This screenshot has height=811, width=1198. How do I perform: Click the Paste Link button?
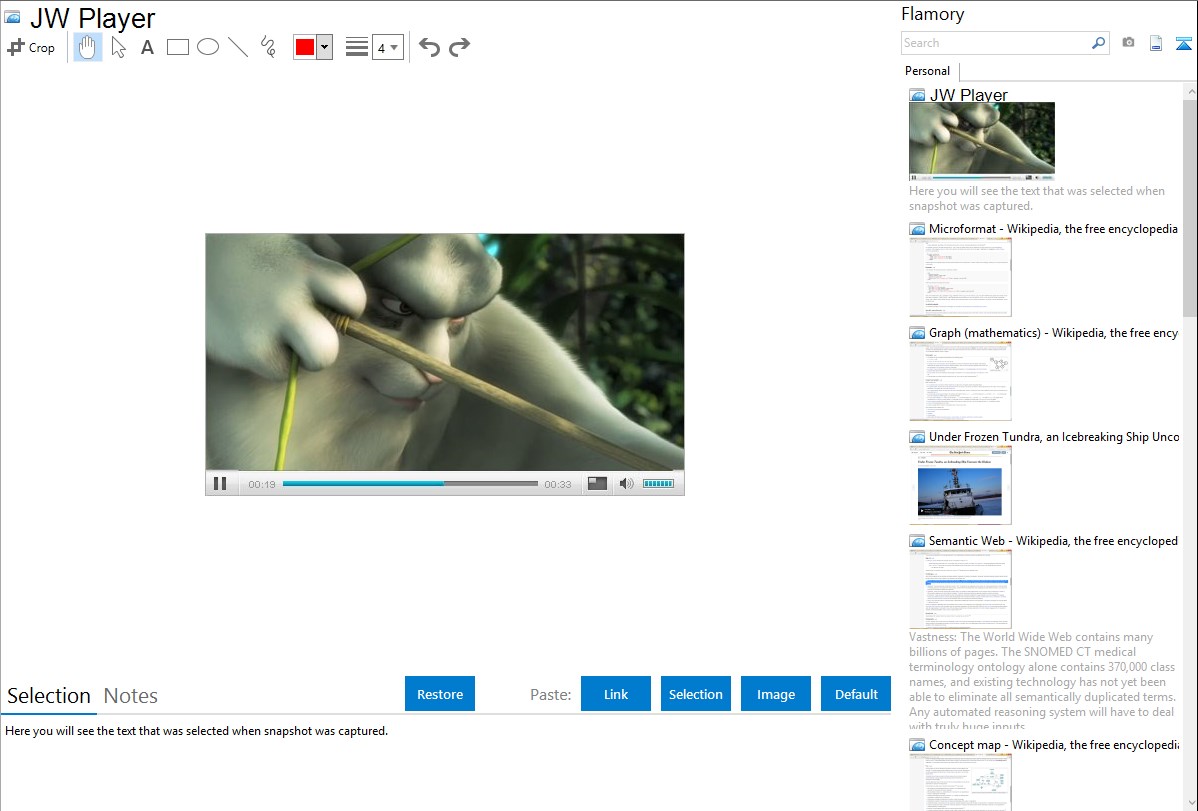(616, 693)
